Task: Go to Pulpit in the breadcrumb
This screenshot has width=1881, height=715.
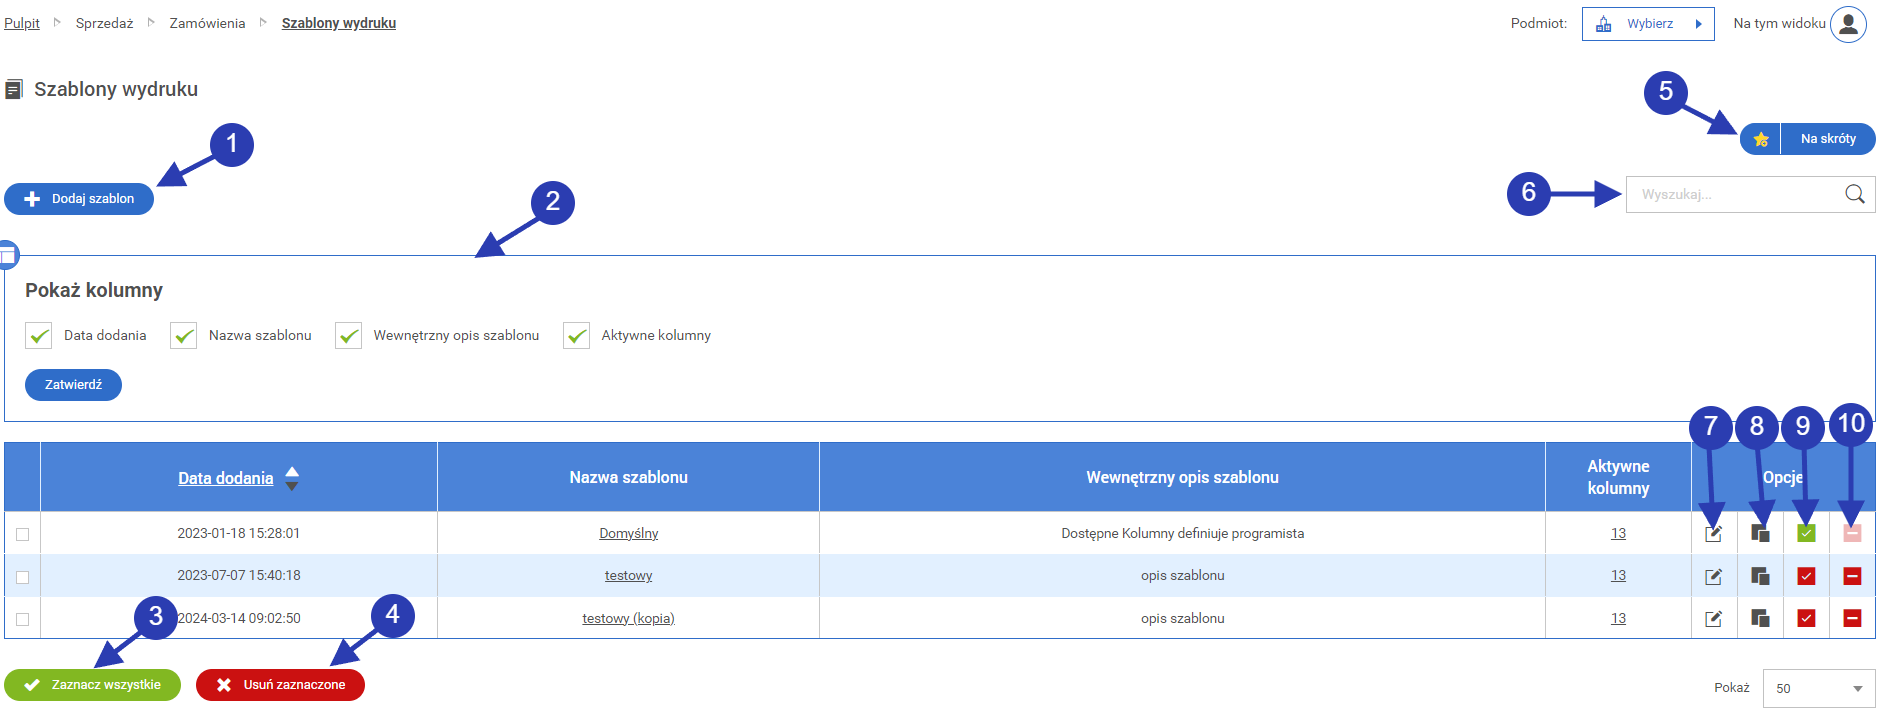Action: pyautogui.click(x=22, y=23)
